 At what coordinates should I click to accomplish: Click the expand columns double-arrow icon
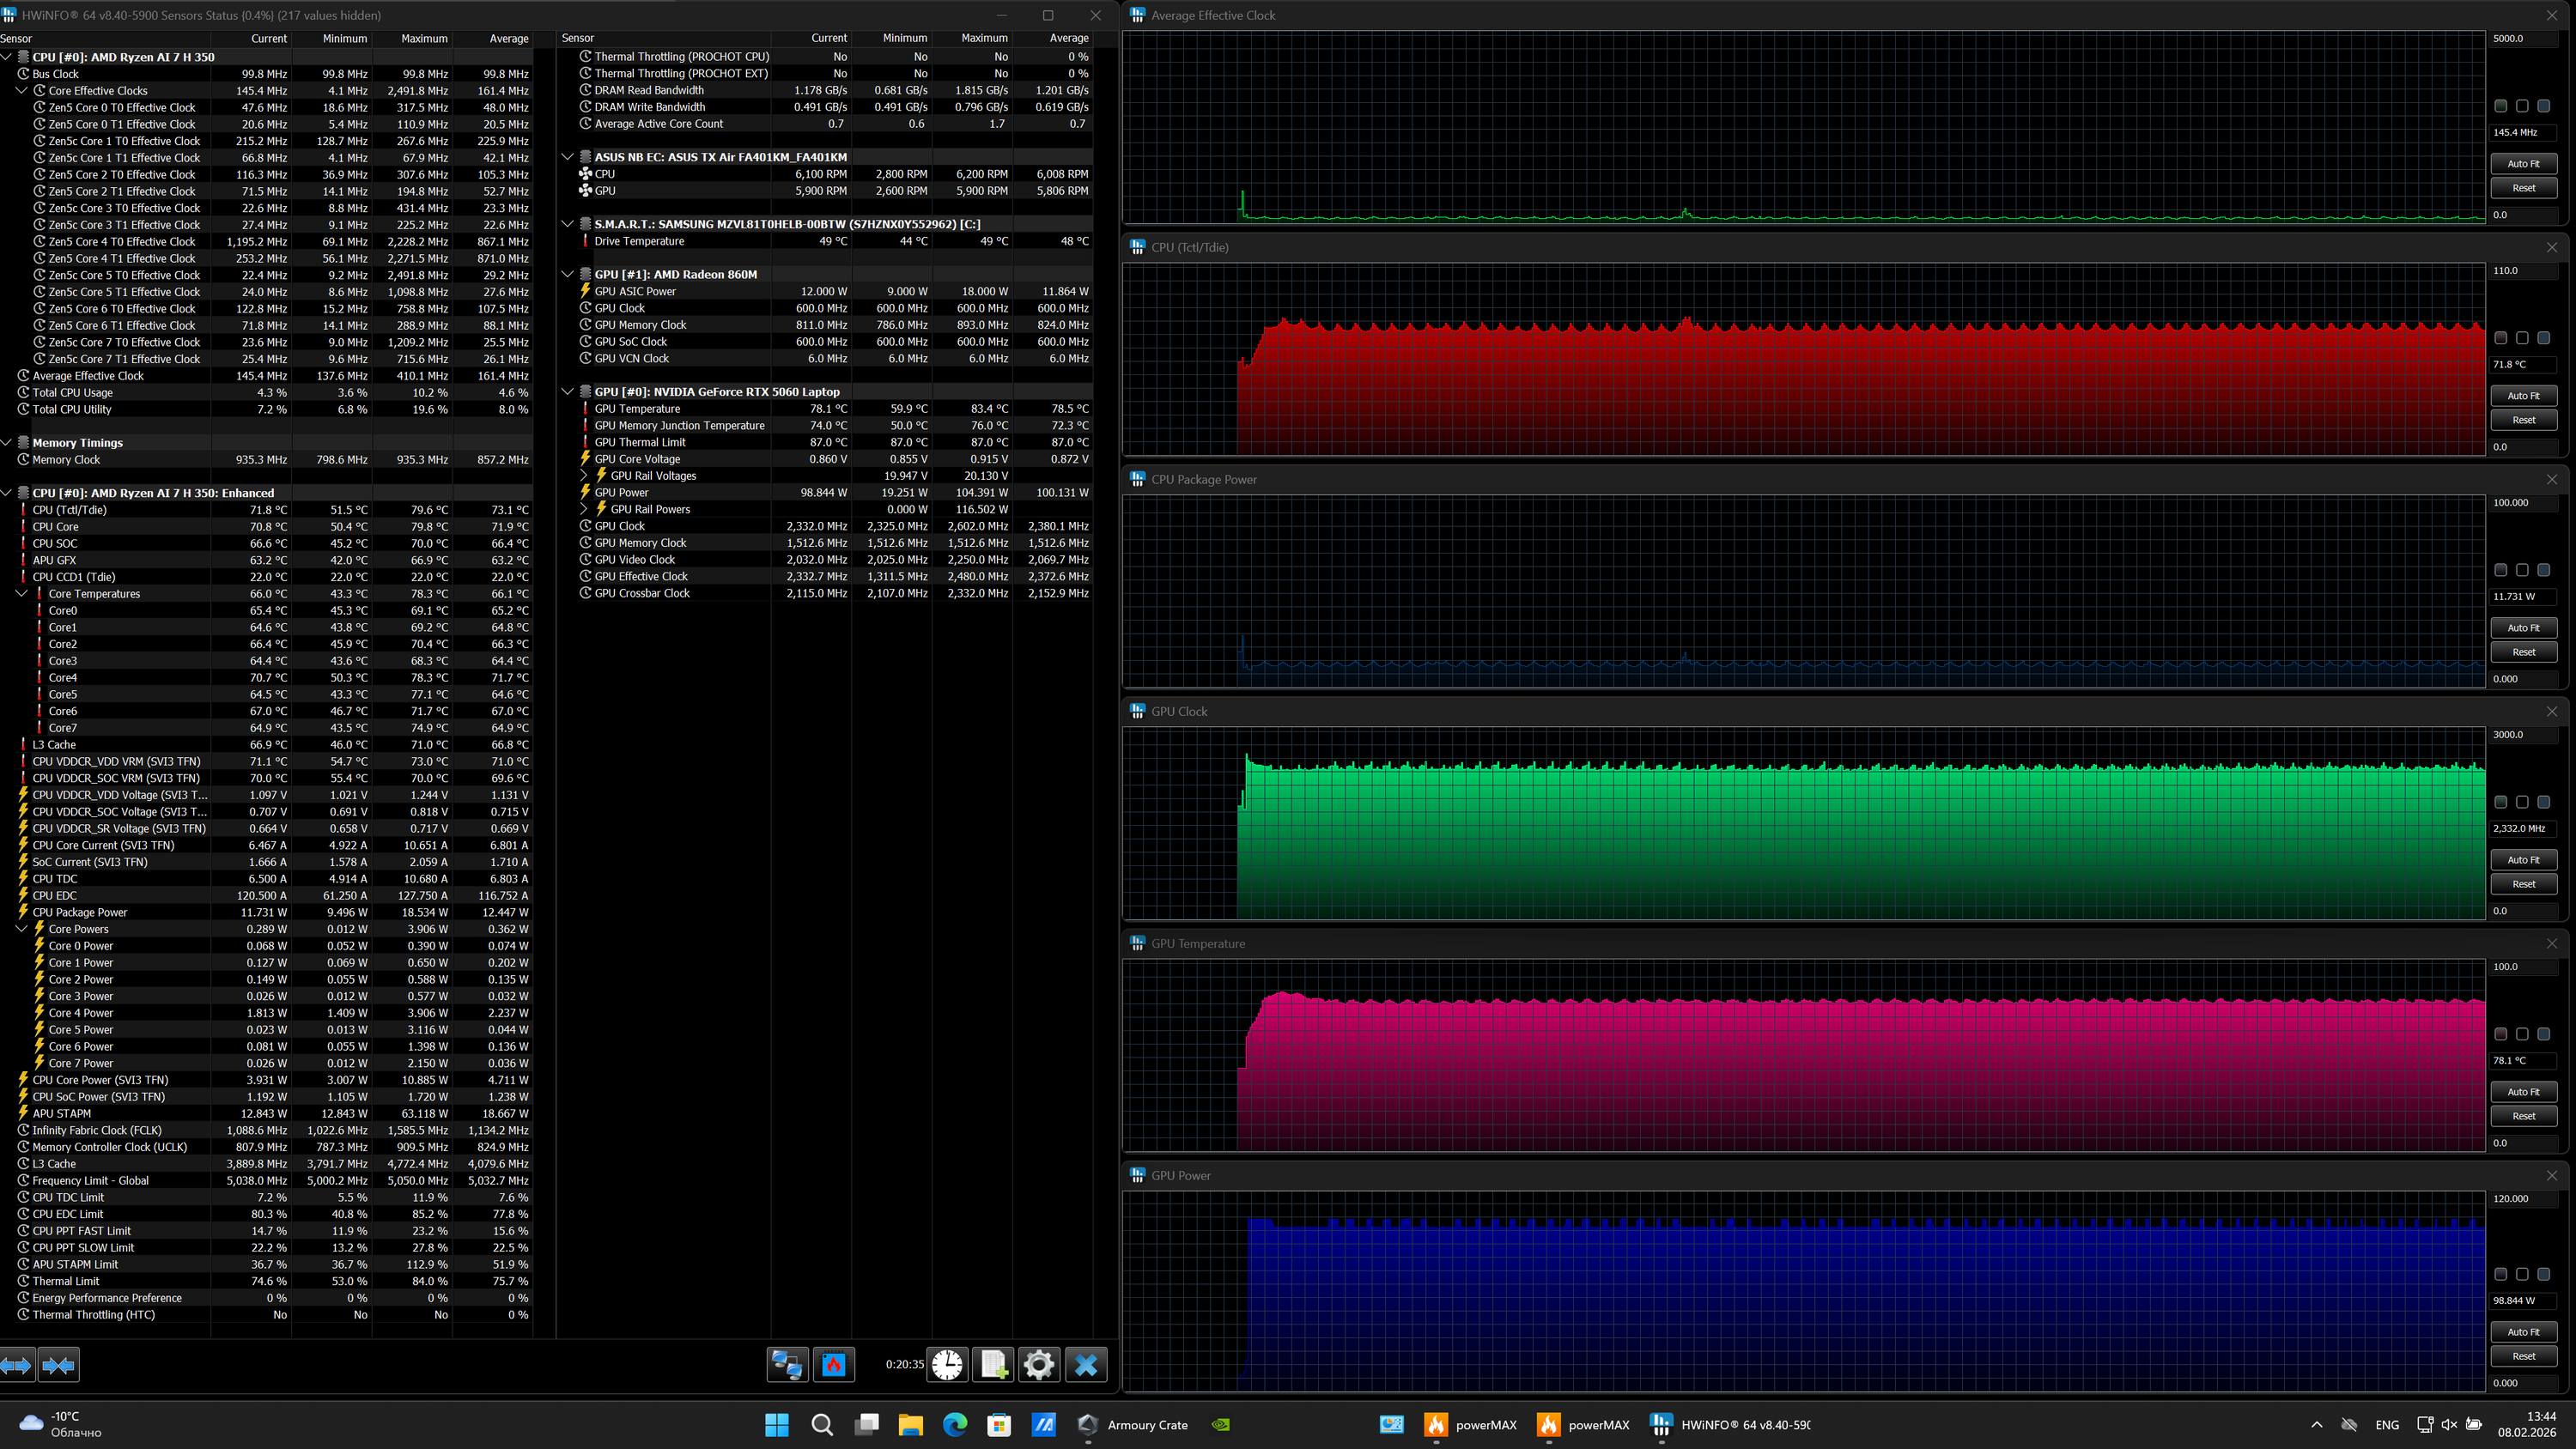[x=17, y=1365]
